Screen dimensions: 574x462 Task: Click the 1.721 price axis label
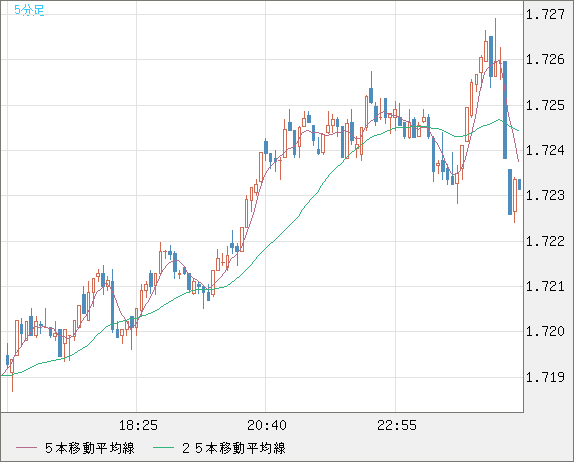point(545,286)
